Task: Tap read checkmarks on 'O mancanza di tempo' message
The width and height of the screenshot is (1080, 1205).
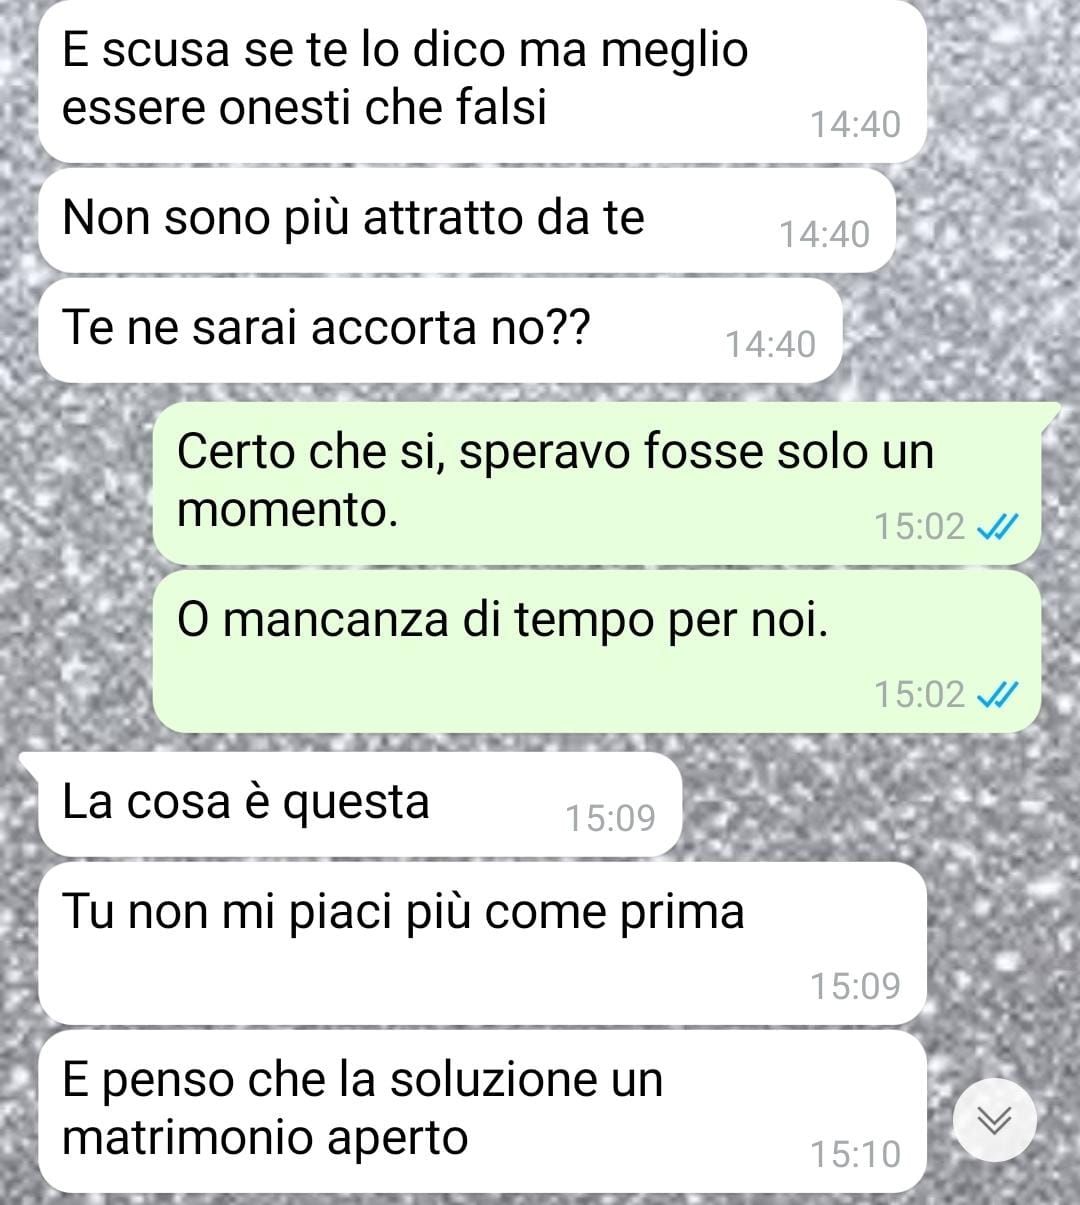Action: pos(997,694)
